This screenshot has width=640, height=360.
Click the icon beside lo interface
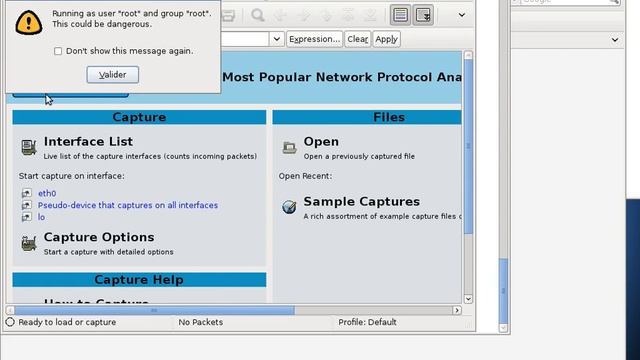(x=27, y=217)
